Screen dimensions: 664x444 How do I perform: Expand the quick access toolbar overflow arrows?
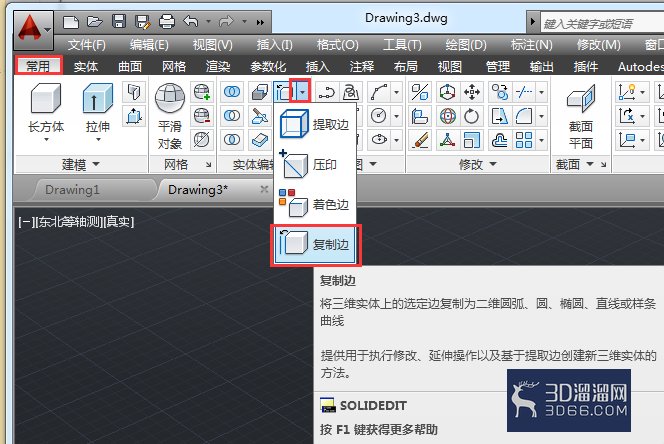[x=260, y=22]
